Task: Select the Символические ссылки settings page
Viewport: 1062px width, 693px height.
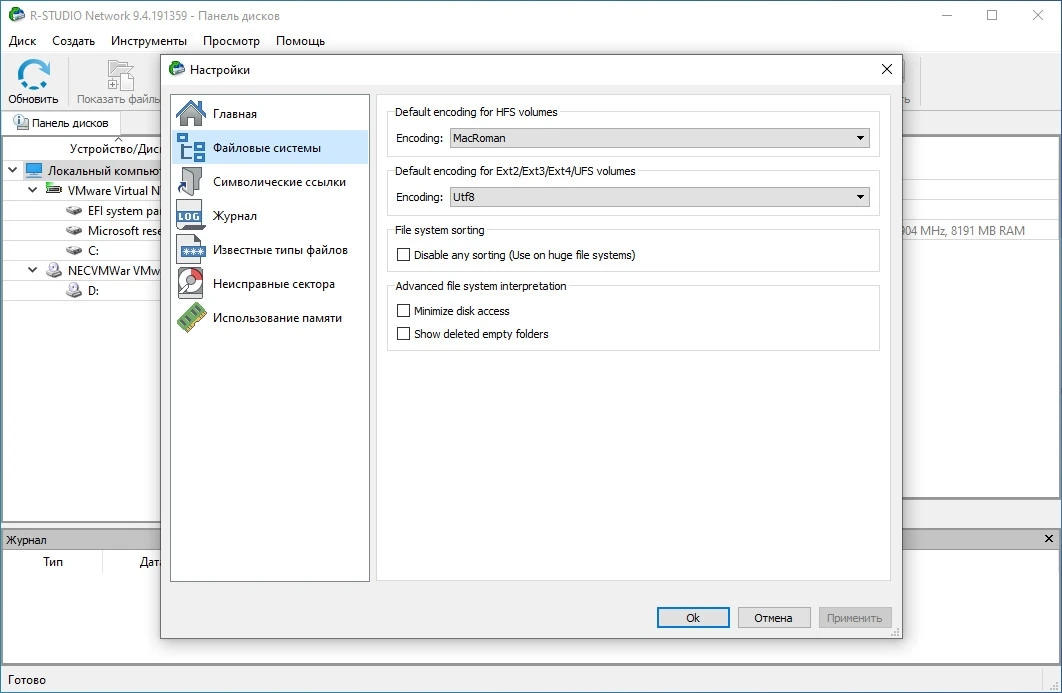Action: (x=270, y=182)
